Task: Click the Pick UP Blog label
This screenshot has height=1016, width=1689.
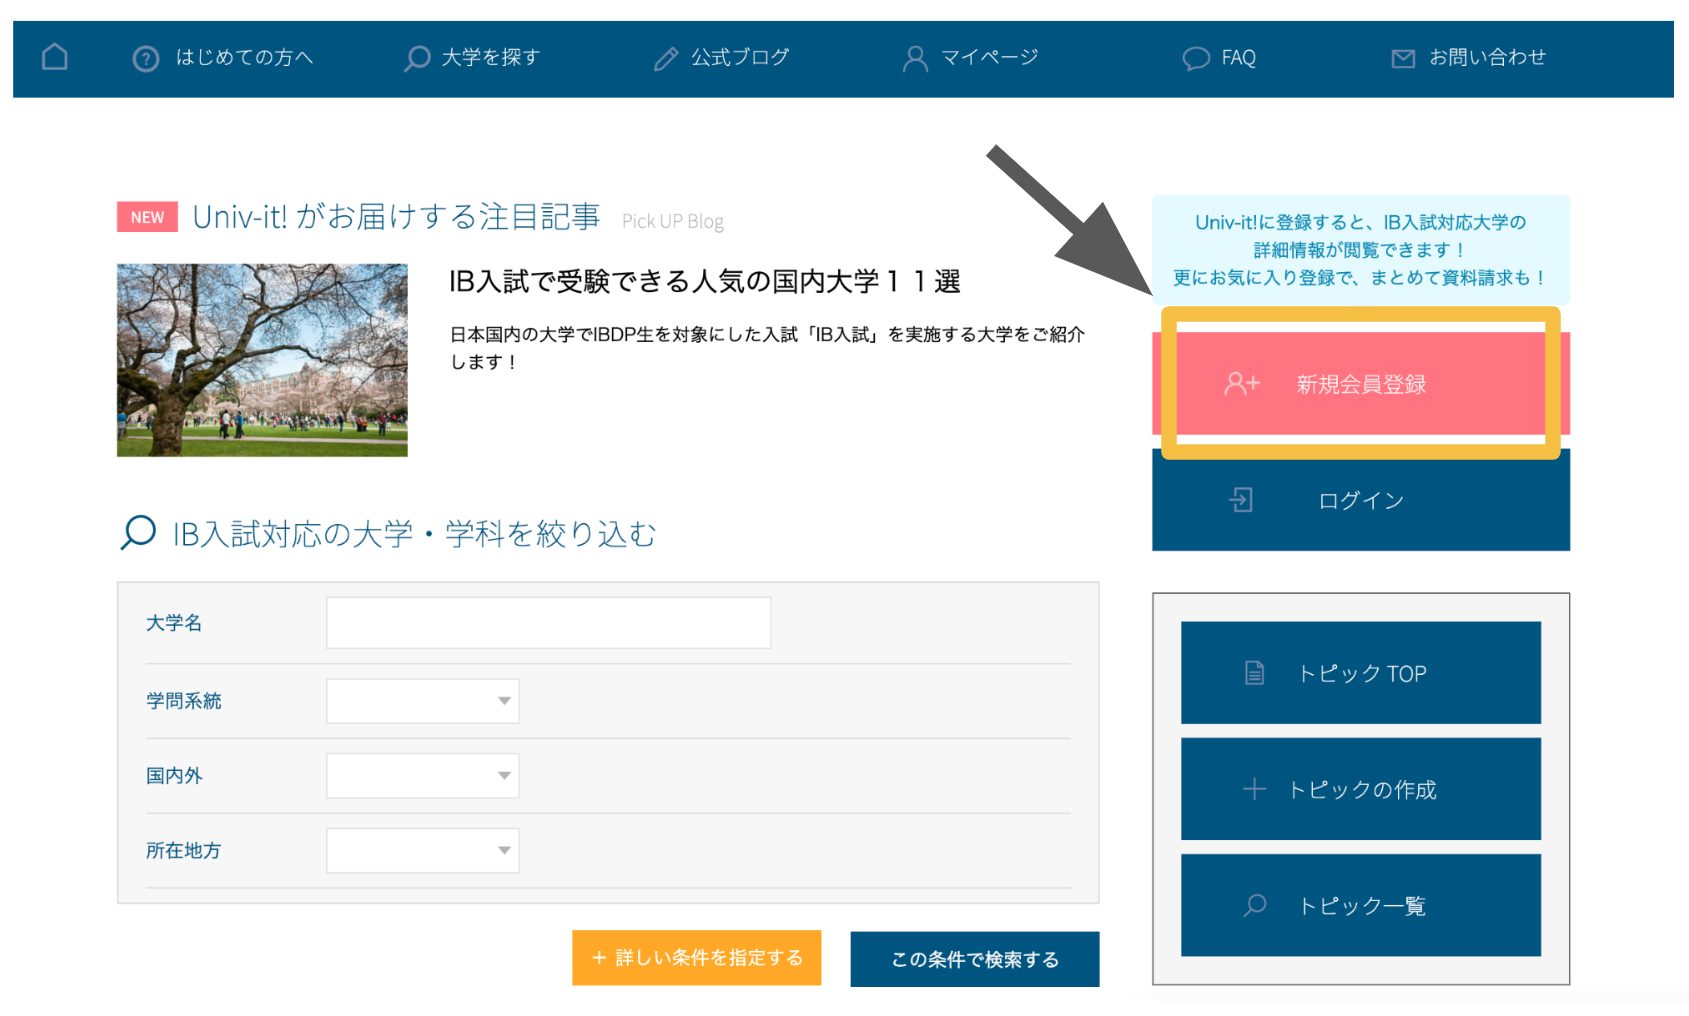Action: click(673, 221)
